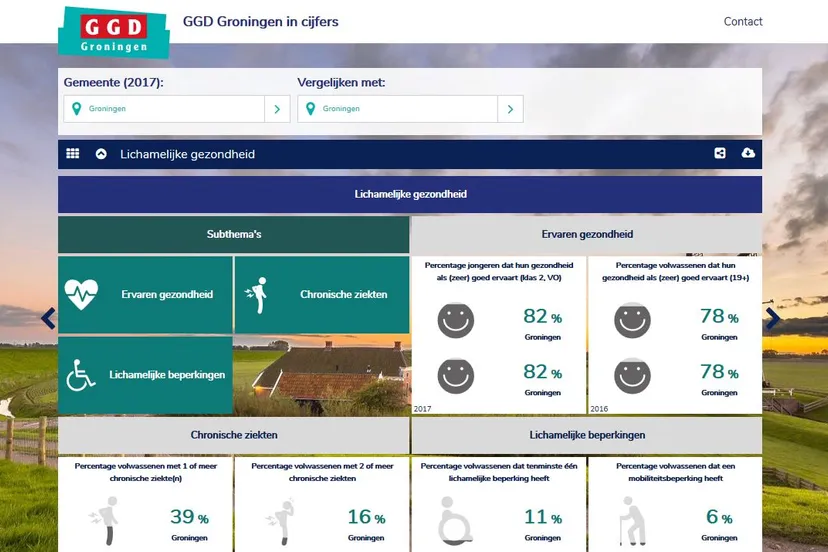
Task: Open the Contact page
Action: coord(742,22)
